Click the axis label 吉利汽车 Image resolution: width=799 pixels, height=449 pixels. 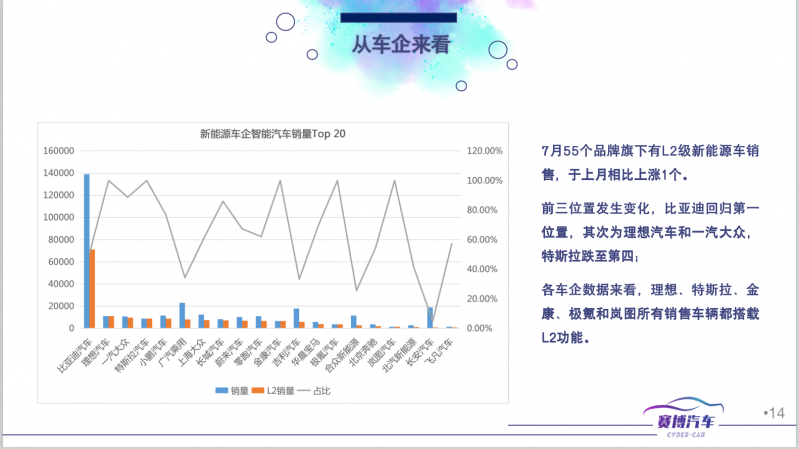pos(287,352)
